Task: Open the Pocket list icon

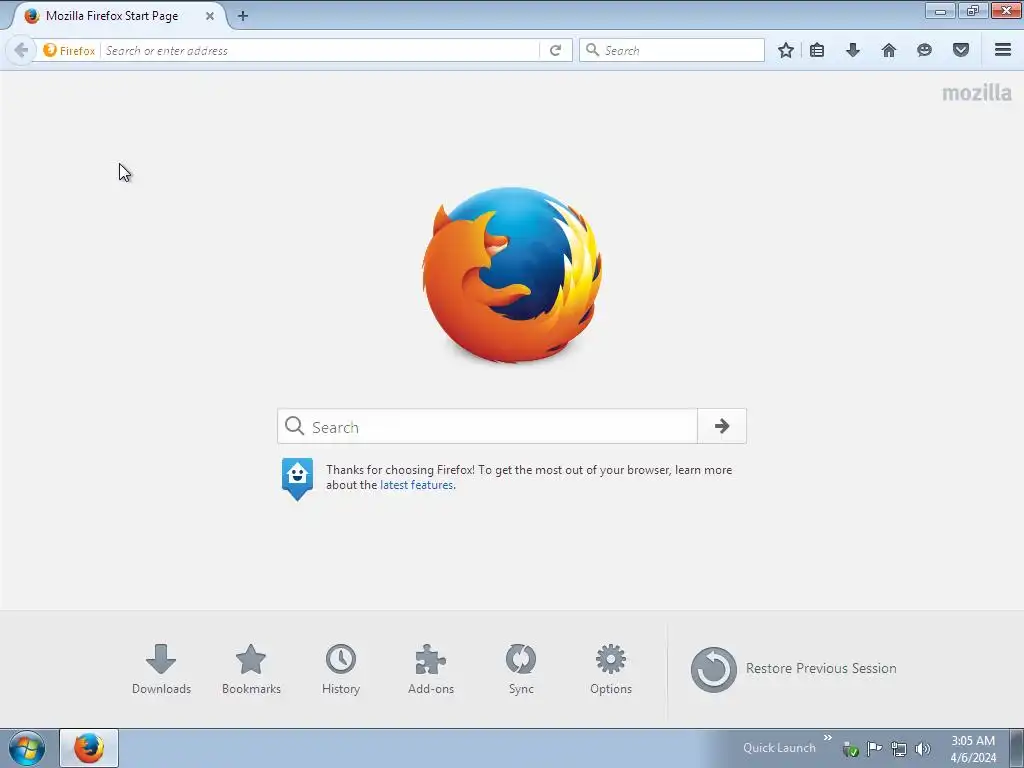Action: coord(961,50)
